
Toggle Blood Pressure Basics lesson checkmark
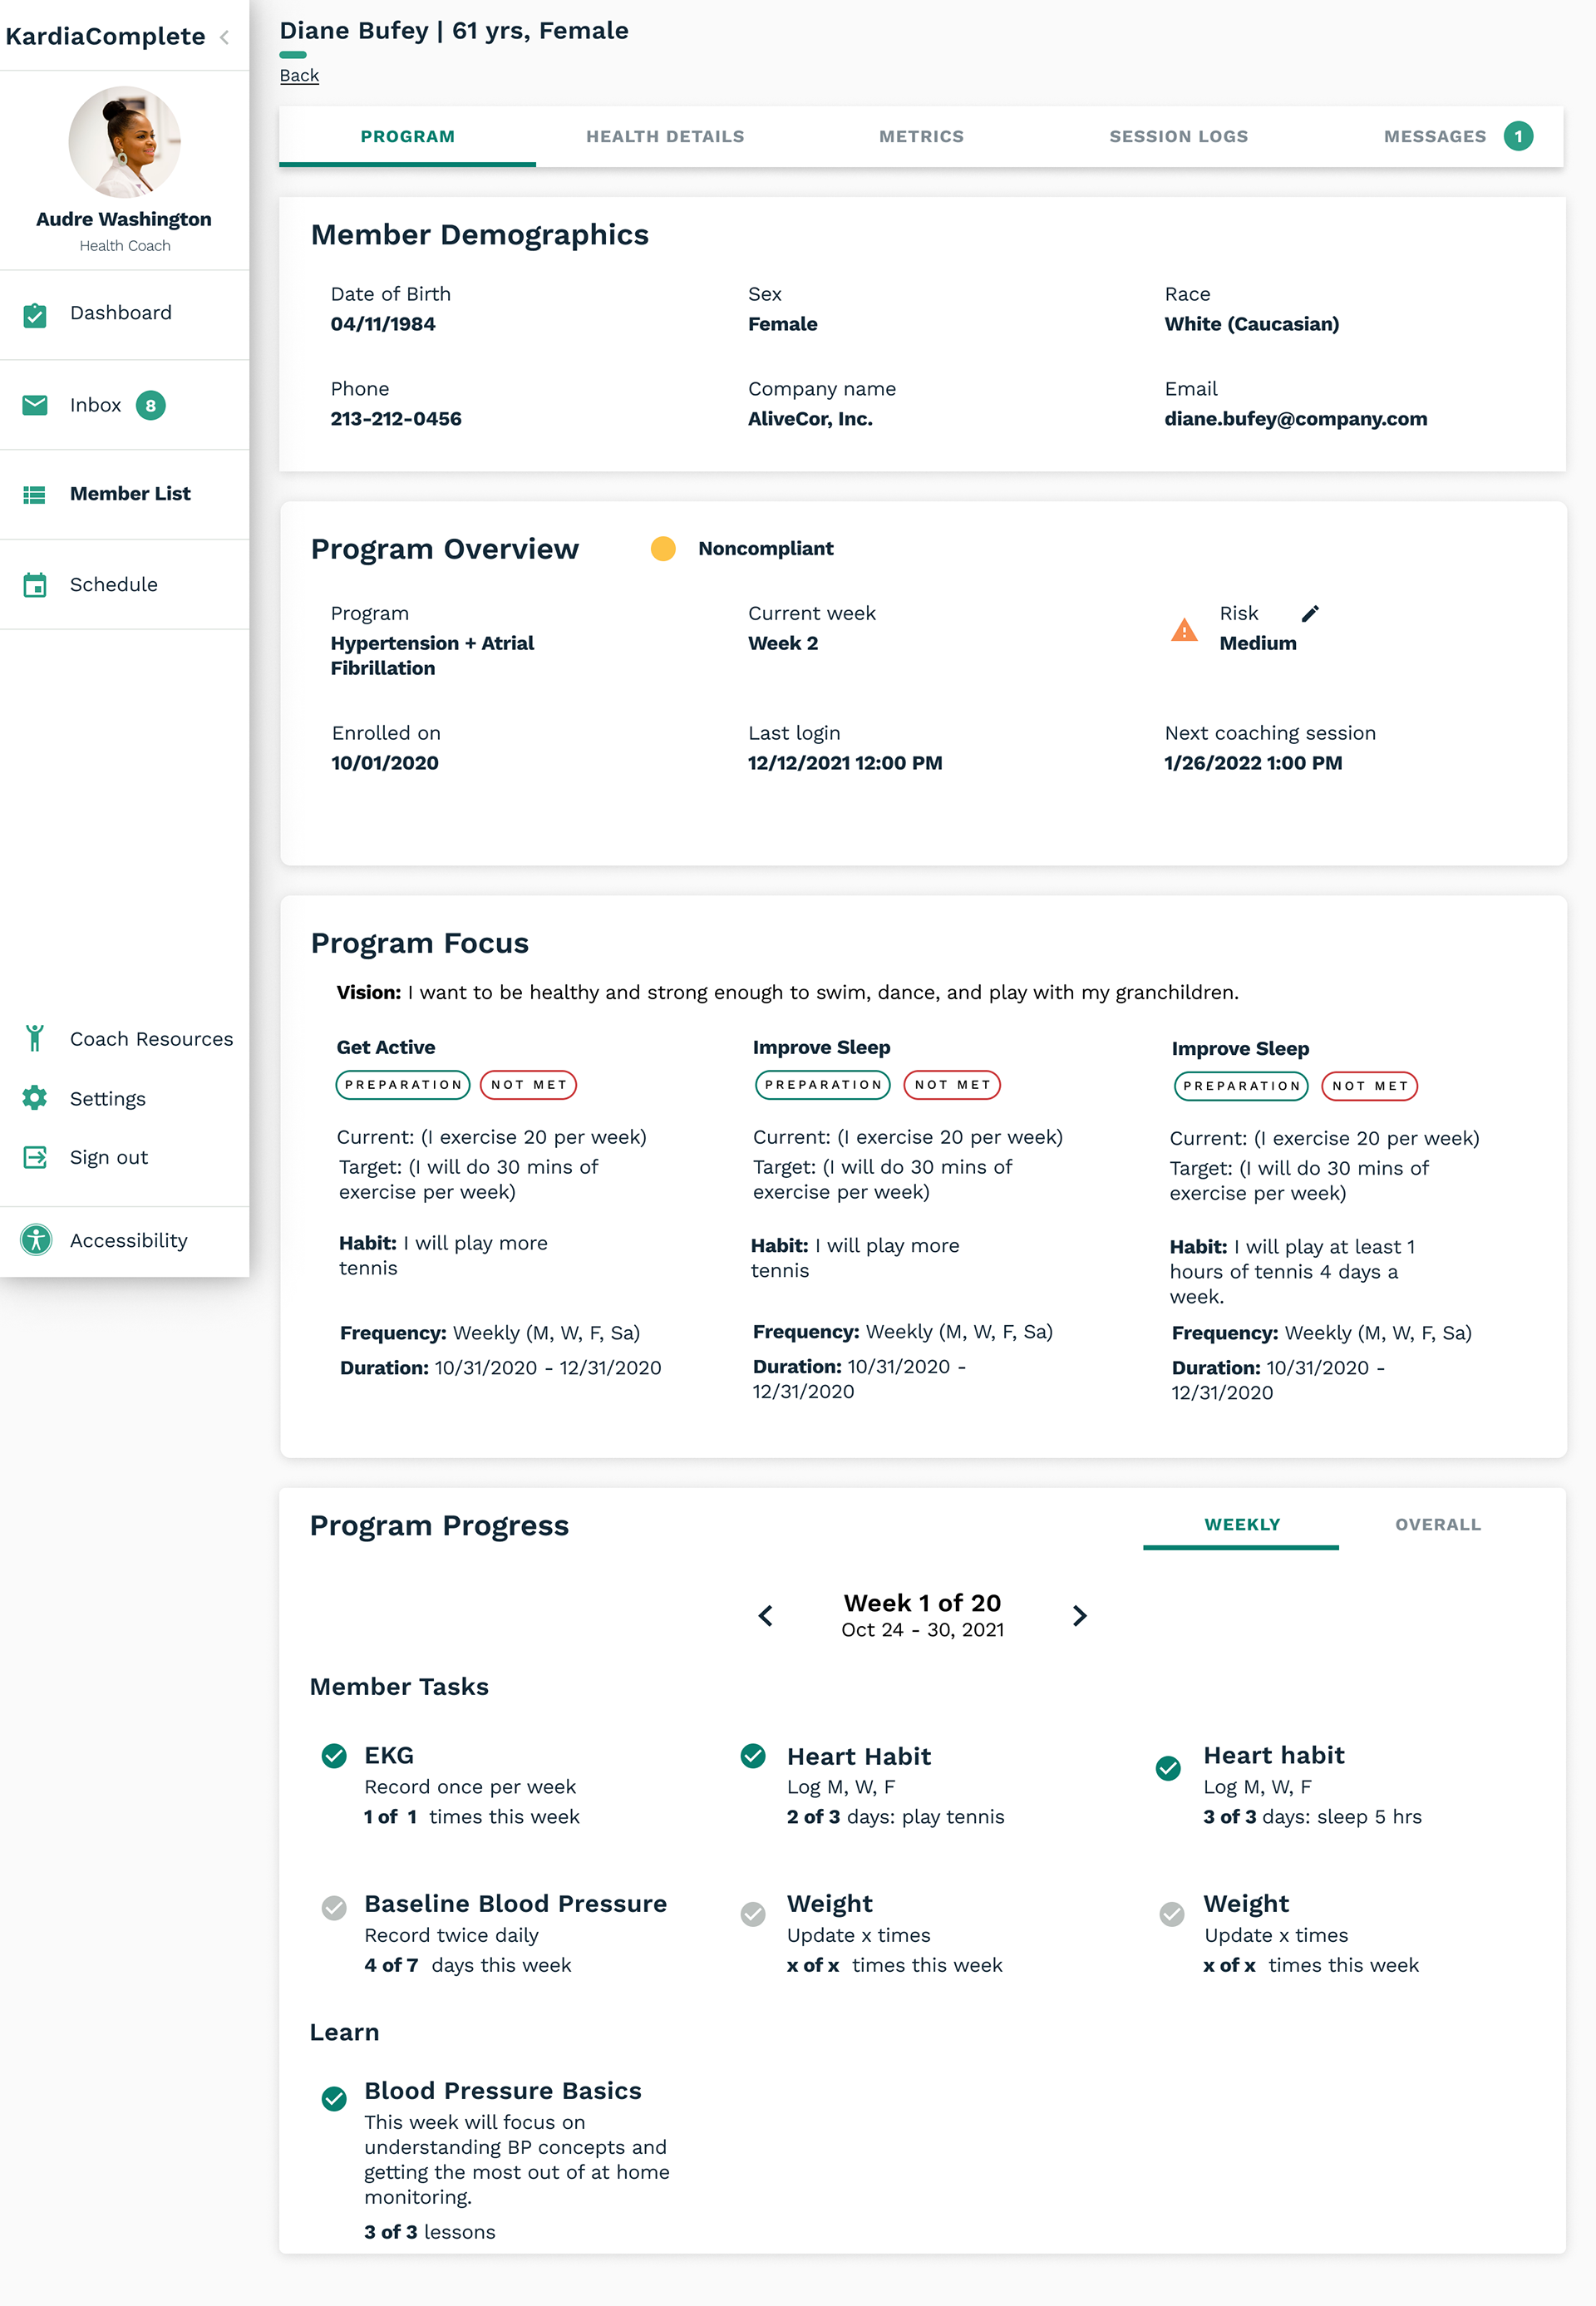(x=334, y=2098)
